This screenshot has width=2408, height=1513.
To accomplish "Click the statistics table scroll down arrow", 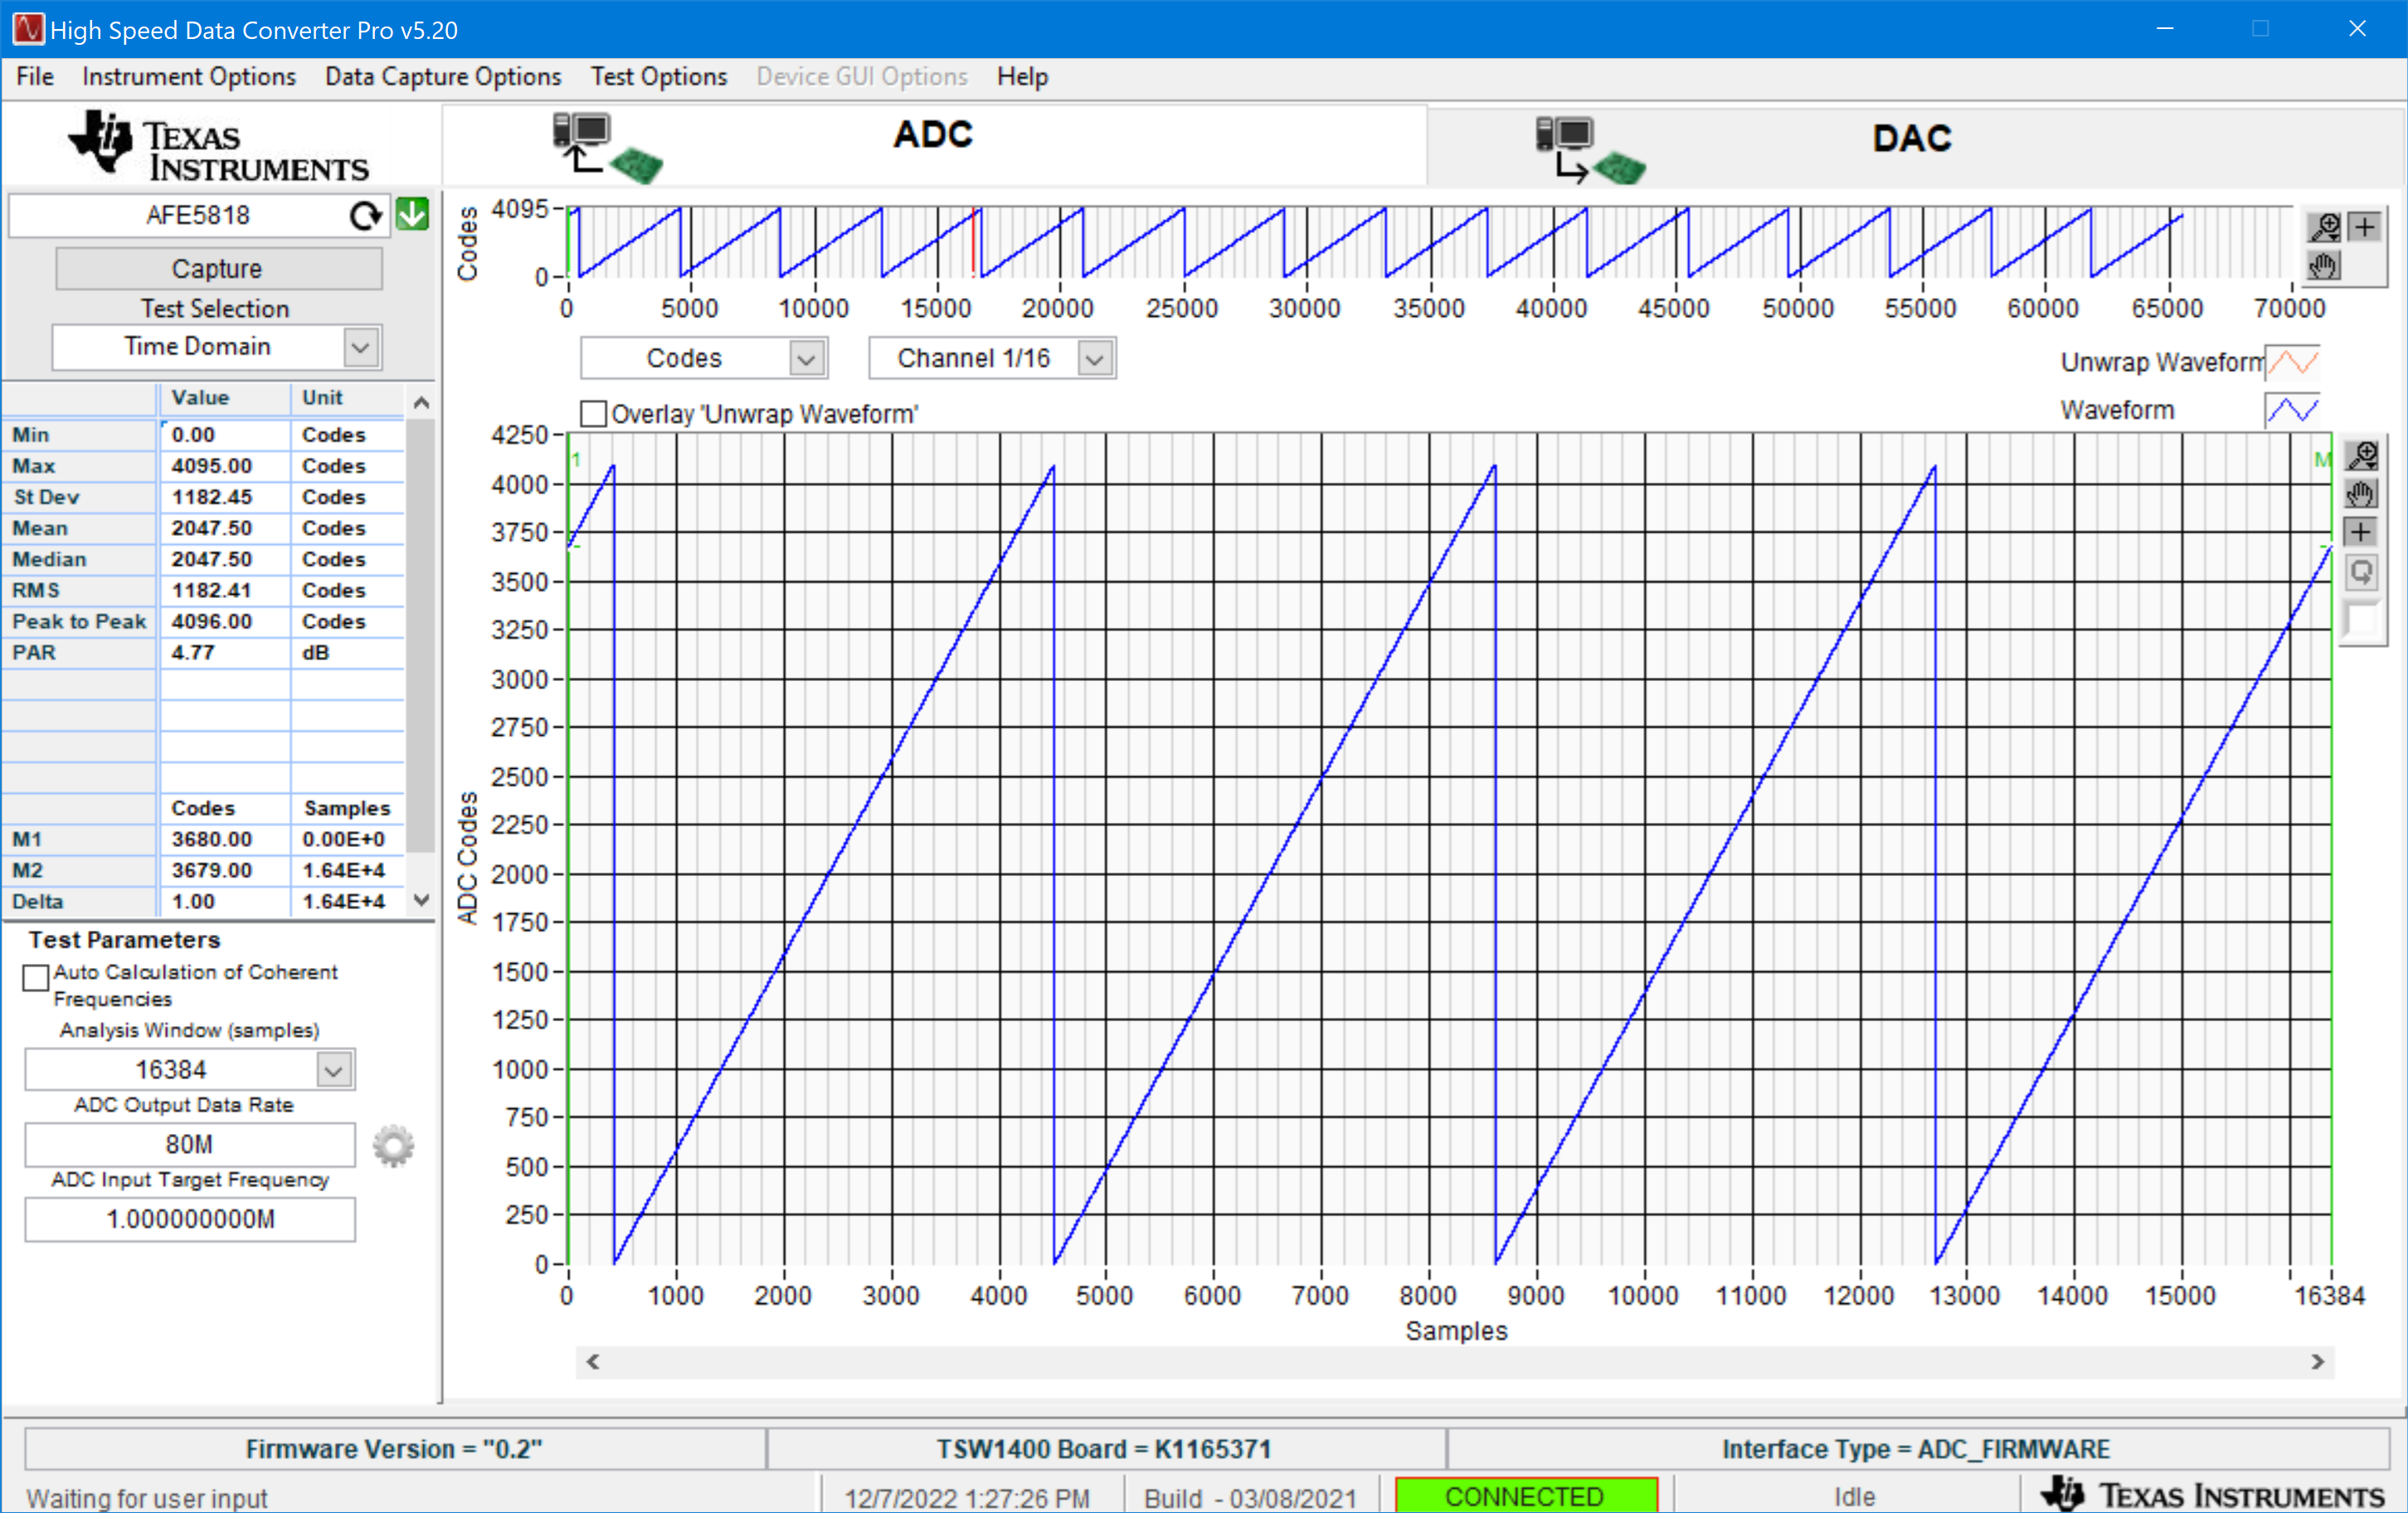I will 421,900.
